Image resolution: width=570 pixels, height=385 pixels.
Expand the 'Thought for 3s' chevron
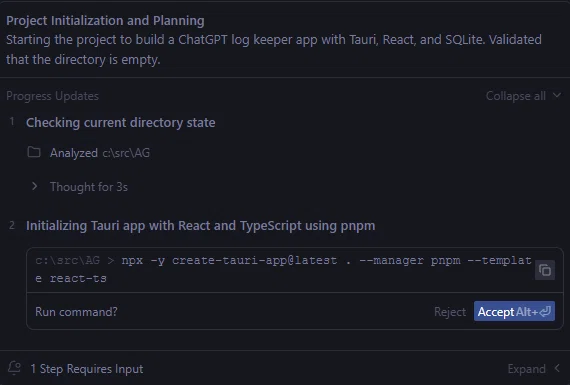(35, 186)
